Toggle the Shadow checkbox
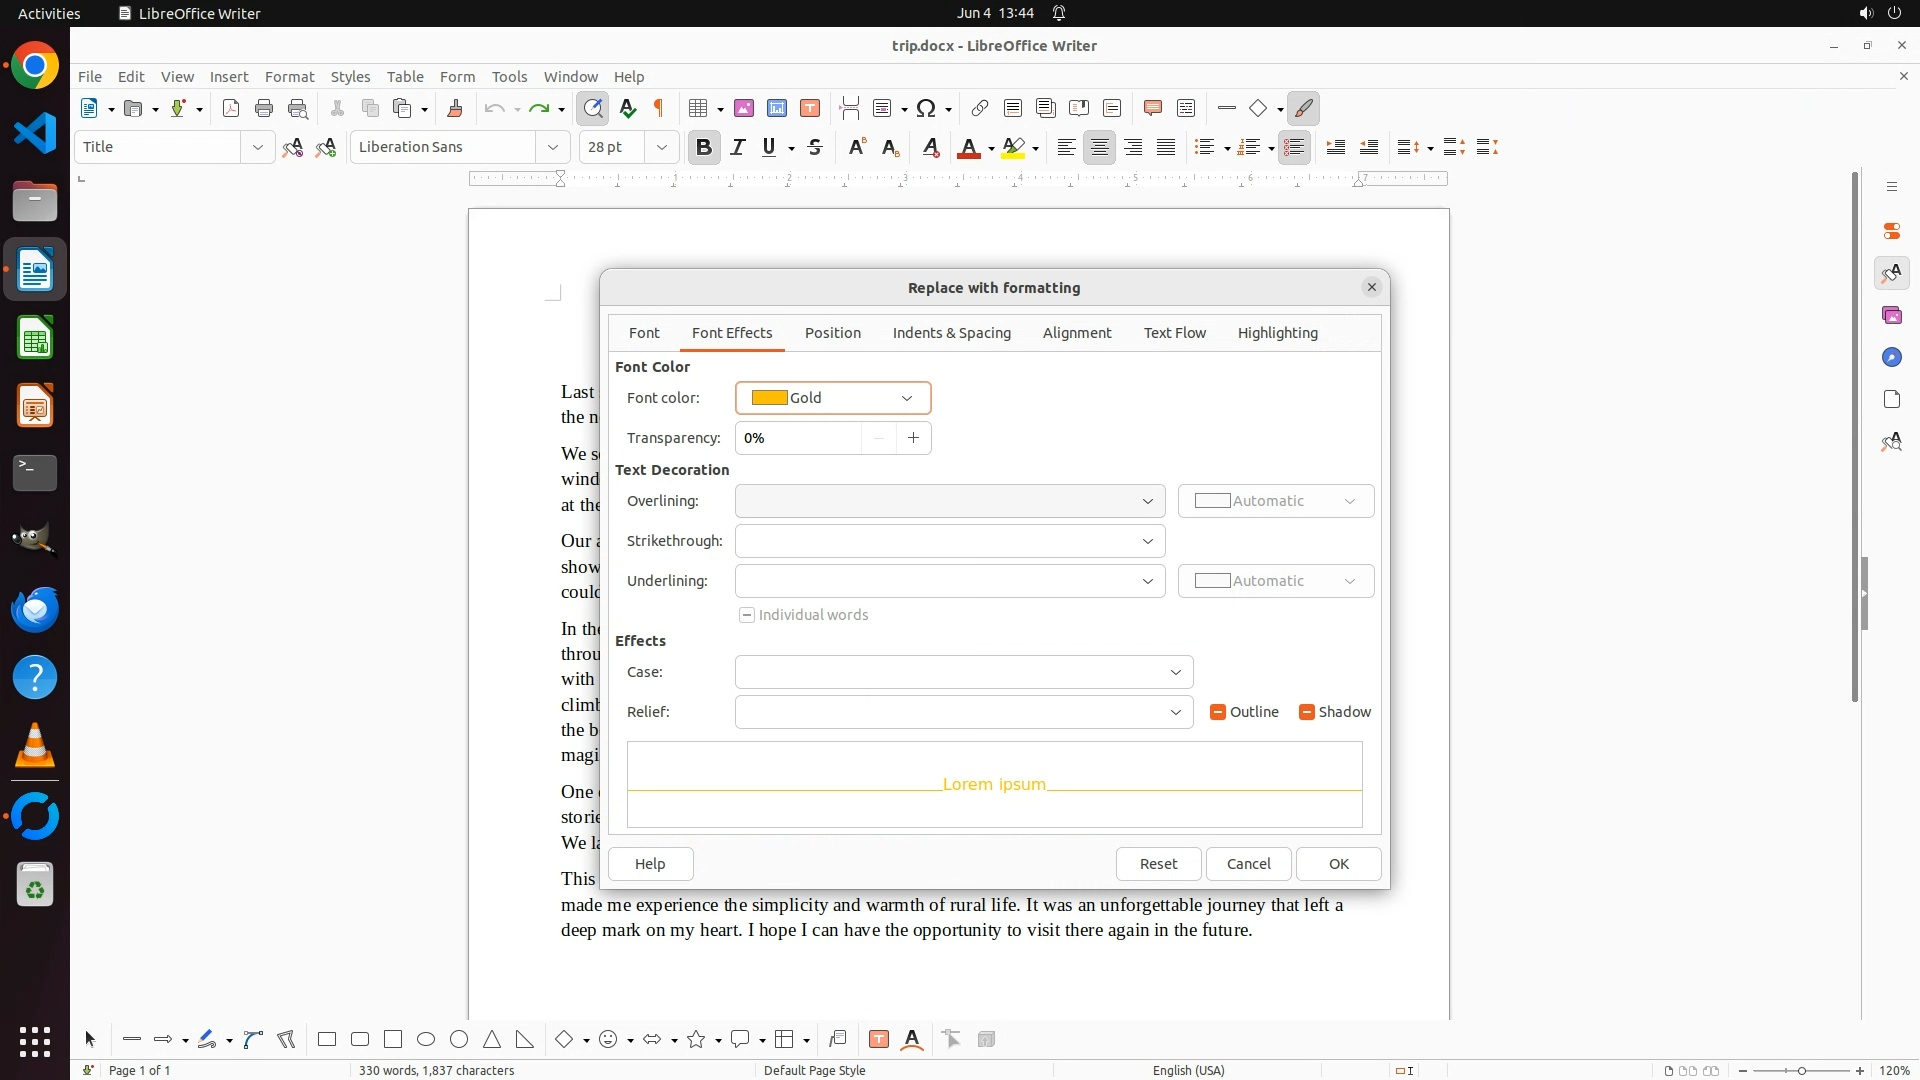This screenshot has height=1080, width=1920. [1307, 712]
